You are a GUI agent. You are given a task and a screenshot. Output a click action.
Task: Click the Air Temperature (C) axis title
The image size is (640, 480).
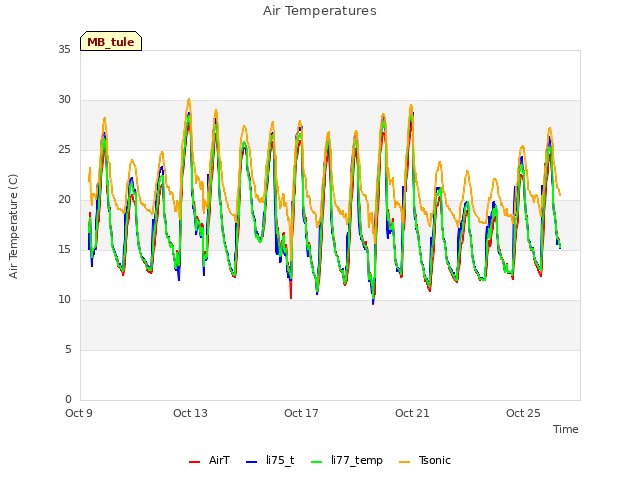(x=13, y=227)
